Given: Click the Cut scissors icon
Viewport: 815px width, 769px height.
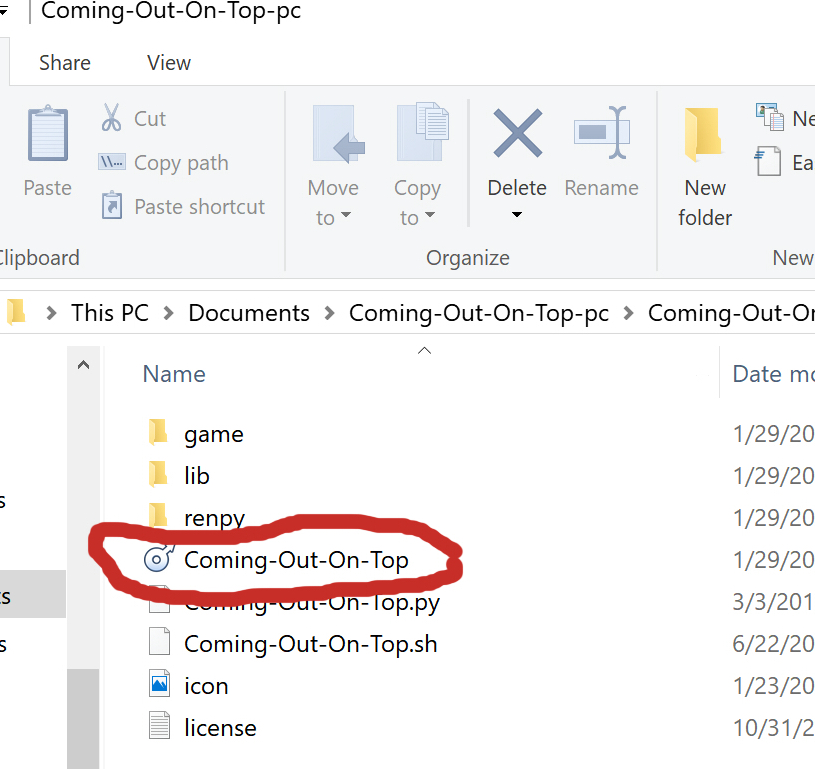Looking at the screenshot, I should (111, 118).
